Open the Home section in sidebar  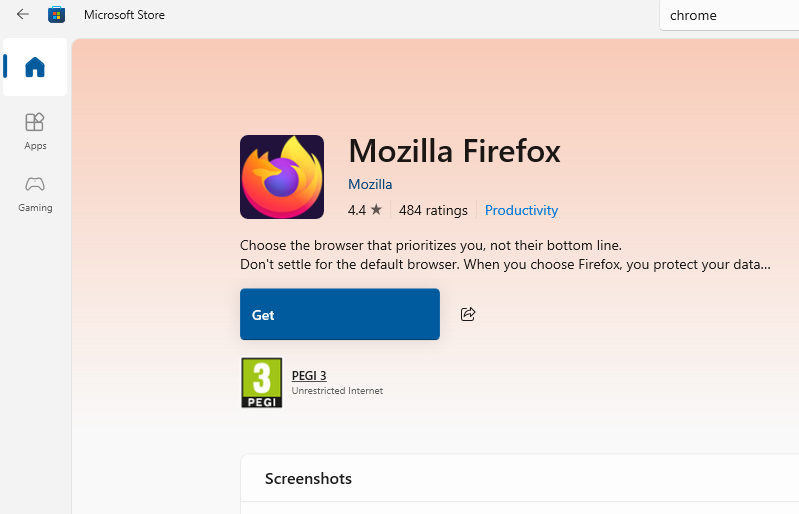(x=35, y=67)
